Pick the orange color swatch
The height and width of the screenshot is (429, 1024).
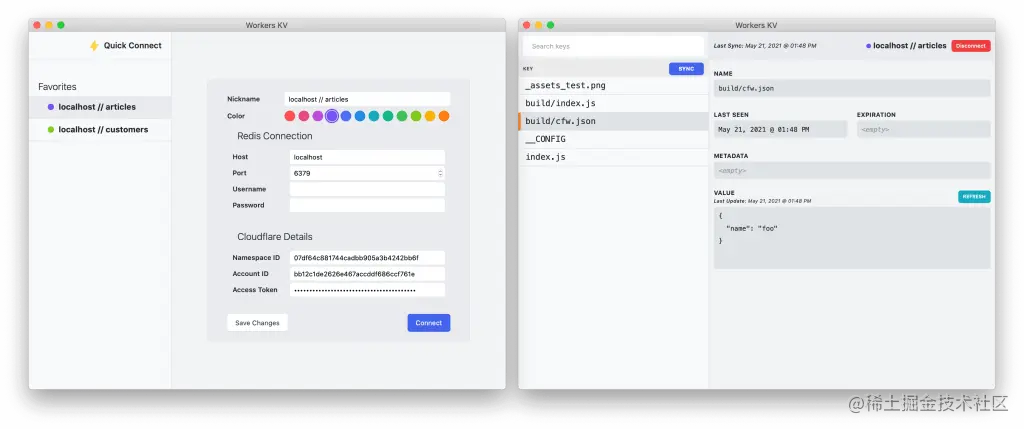[x=444, y=116]
